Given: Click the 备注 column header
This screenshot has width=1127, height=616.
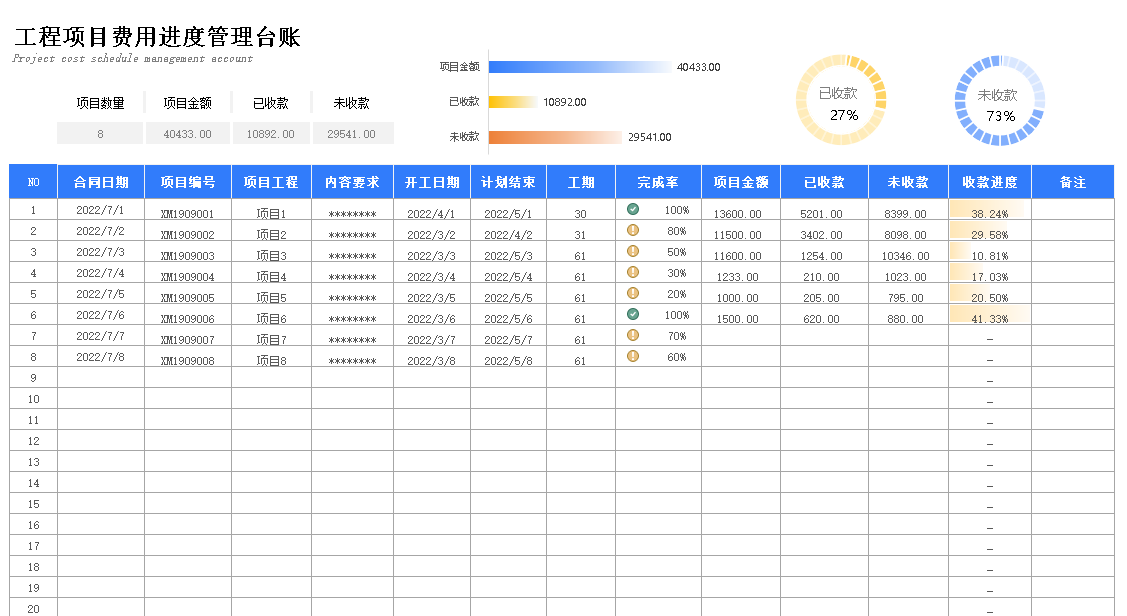Looking at the screenshot, I should pyautogui.click(x=1072, y=182).
